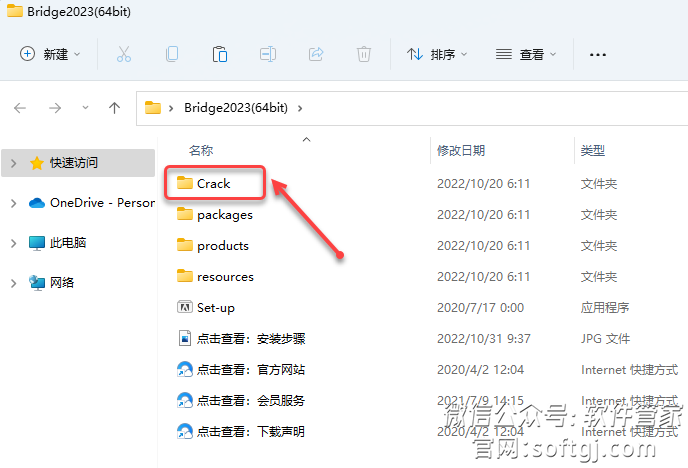
Task: Select 快速访问 in navigation pane
Action: tap(78, 163)
